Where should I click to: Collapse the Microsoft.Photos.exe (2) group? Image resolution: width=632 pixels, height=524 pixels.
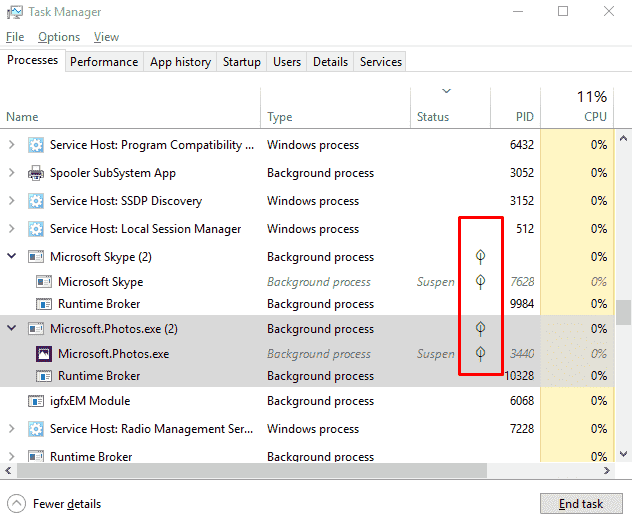(12, 329)
